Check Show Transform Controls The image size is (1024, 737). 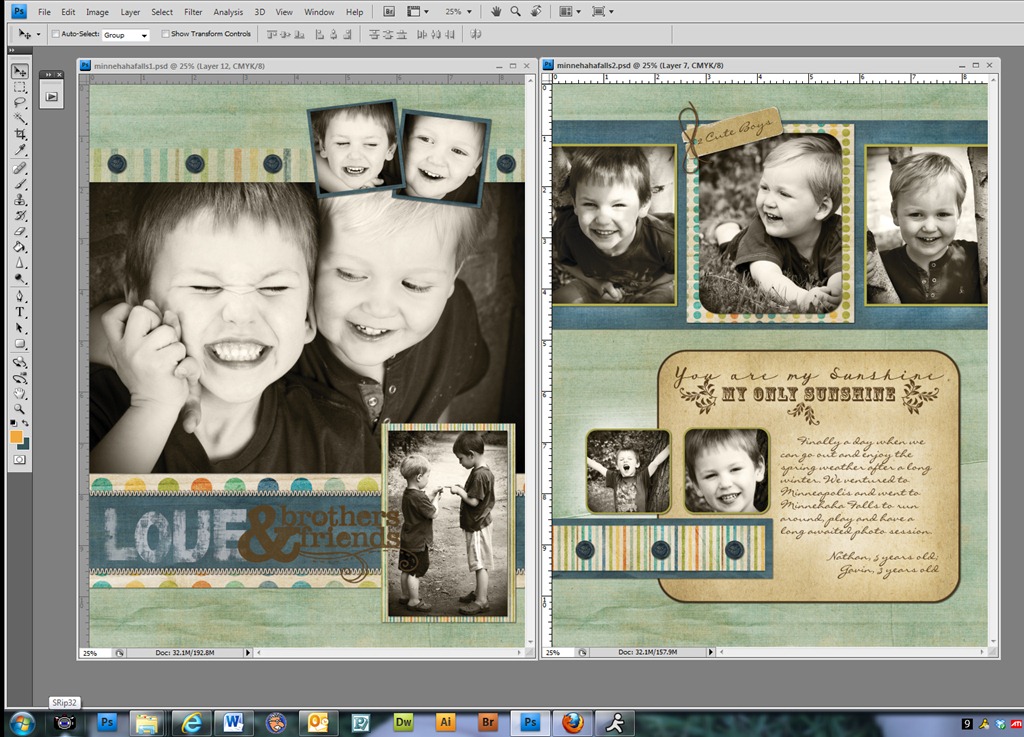(165, 34)
